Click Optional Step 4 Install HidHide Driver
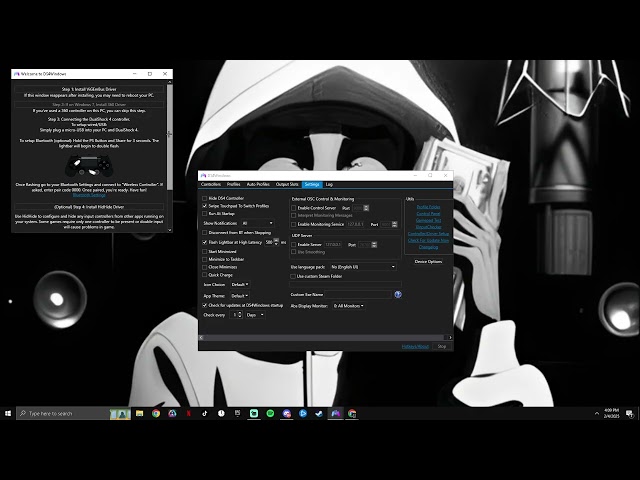This screenshot has width=640, height=480. pos(89,207)
